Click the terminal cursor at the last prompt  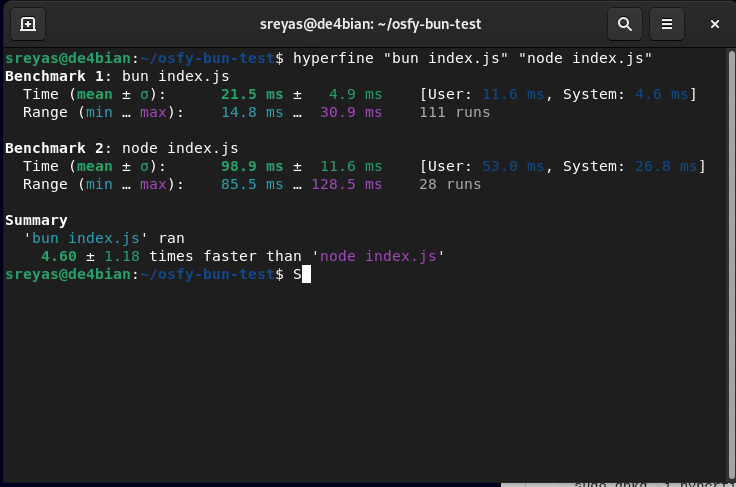point(306,274)
